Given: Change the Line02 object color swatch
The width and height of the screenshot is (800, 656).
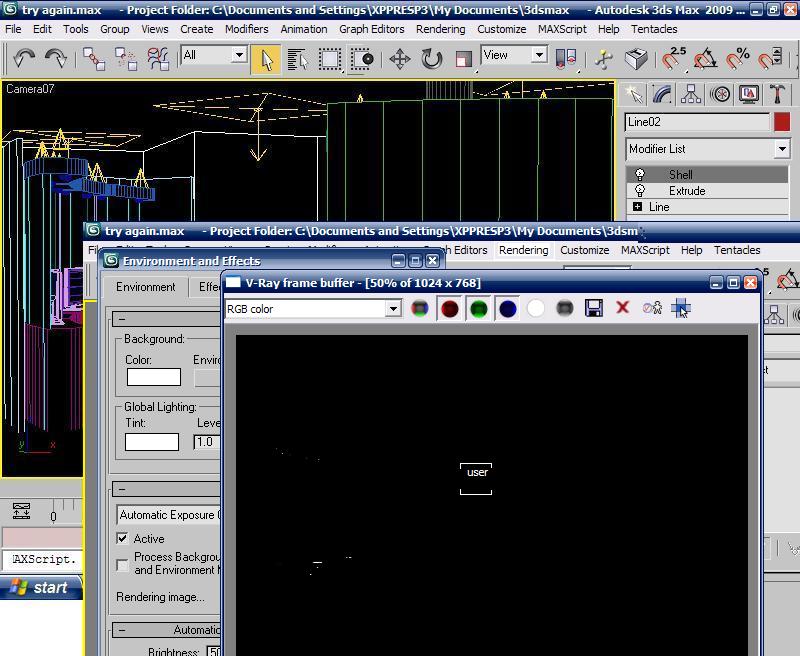Looking at the screenshot, I should coord(782,122).
